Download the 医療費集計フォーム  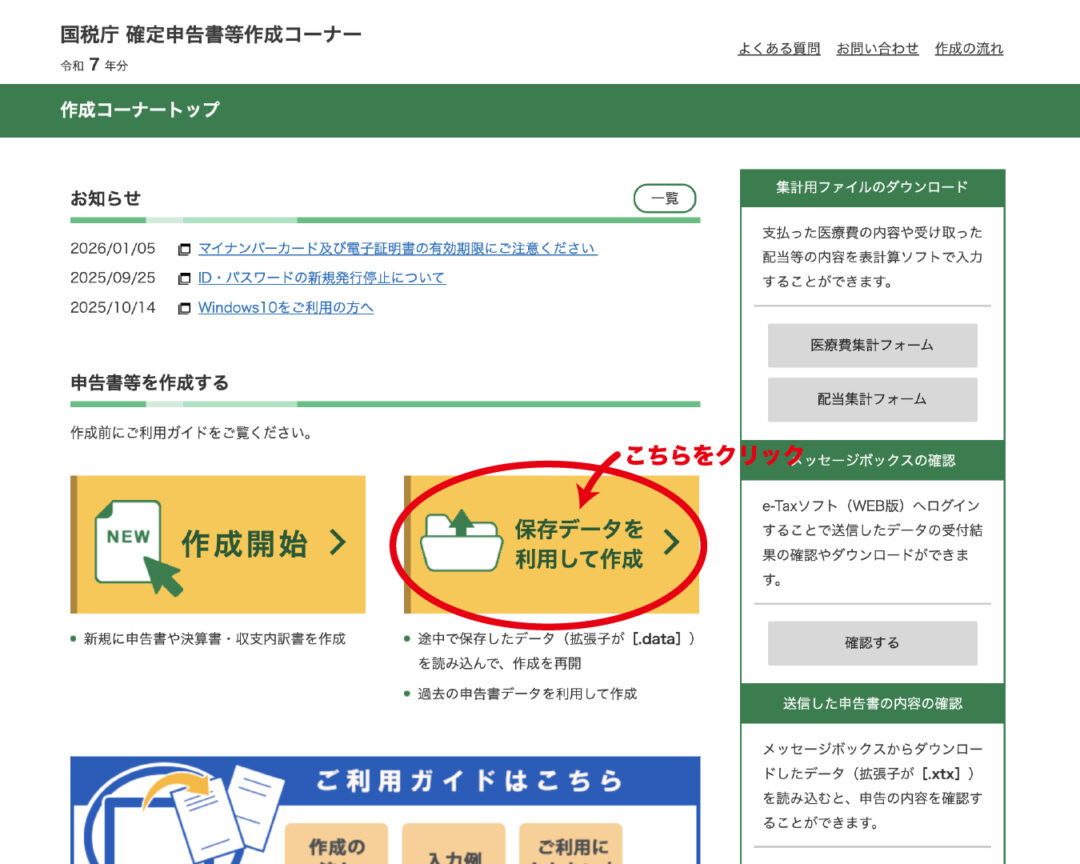(872, 345)
